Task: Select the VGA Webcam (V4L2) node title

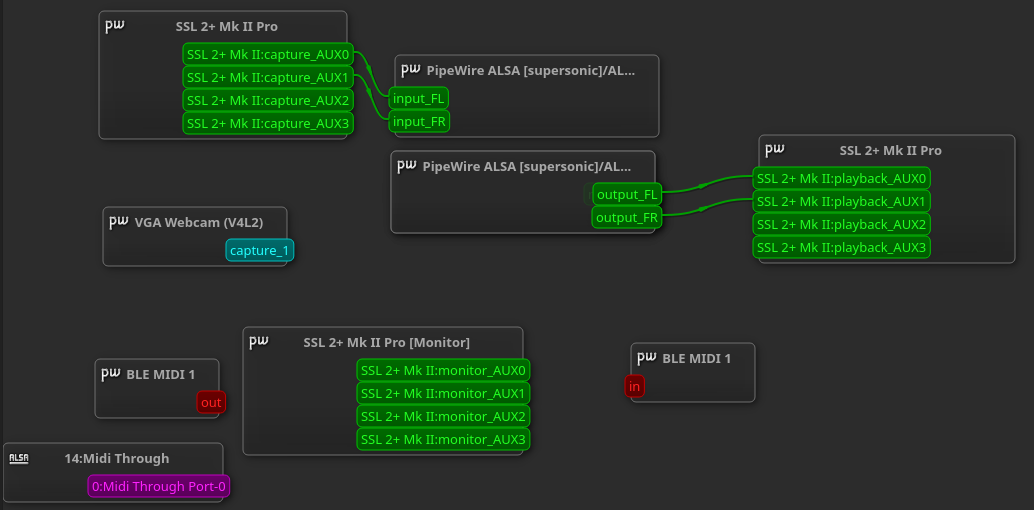Action: 198,222
